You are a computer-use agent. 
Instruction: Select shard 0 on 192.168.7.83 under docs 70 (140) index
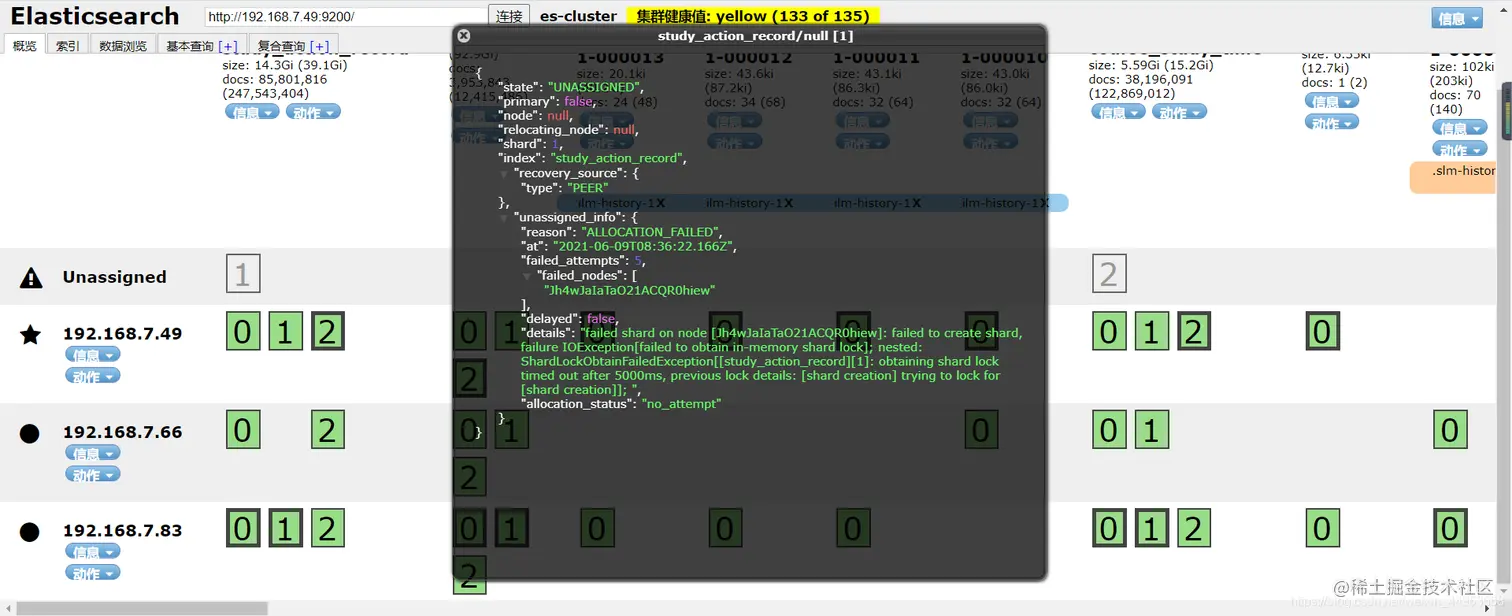[x=1450, y=528]
